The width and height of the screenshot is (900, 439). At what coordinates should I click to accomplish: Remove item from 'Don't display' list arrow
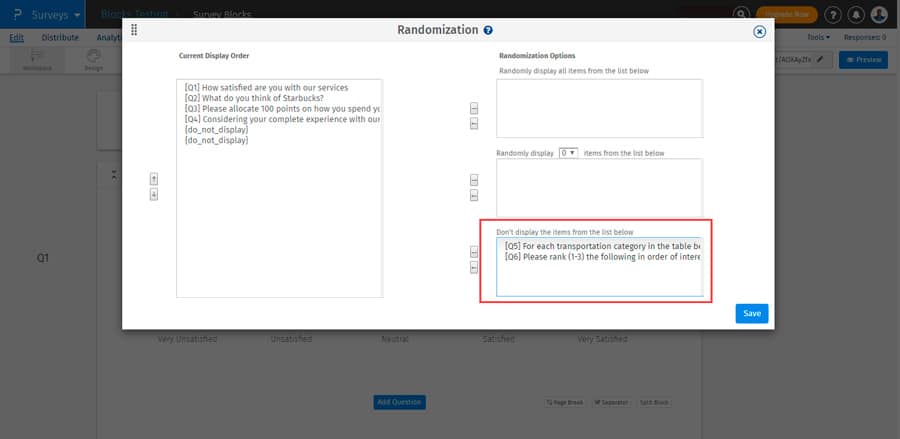474,267
